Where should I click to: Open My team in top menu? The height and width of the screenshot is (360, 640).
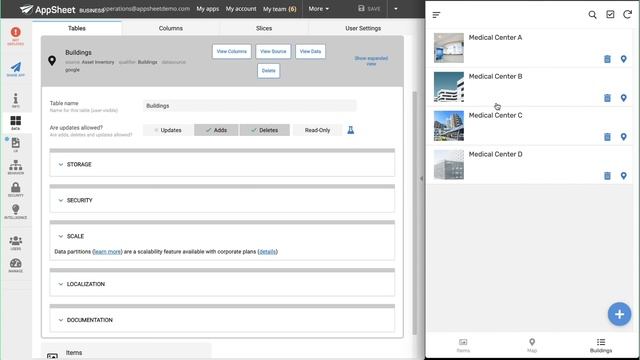pyautogui.click(x=280, y=9)
